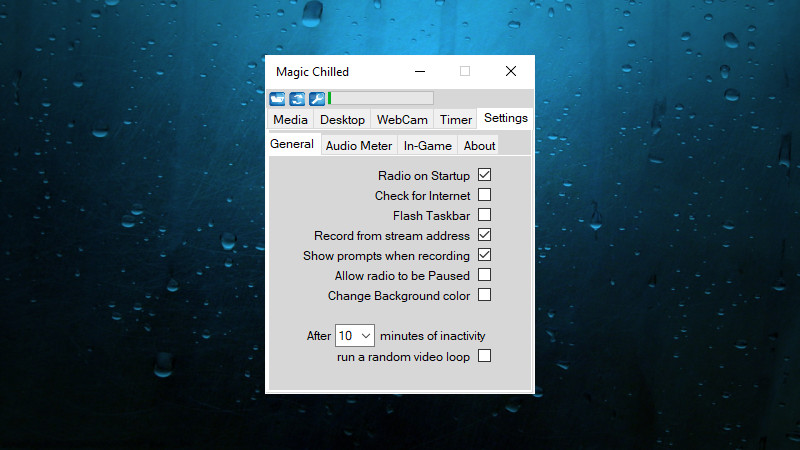Enable Flash Taskbar checkbox

[485, 215]
